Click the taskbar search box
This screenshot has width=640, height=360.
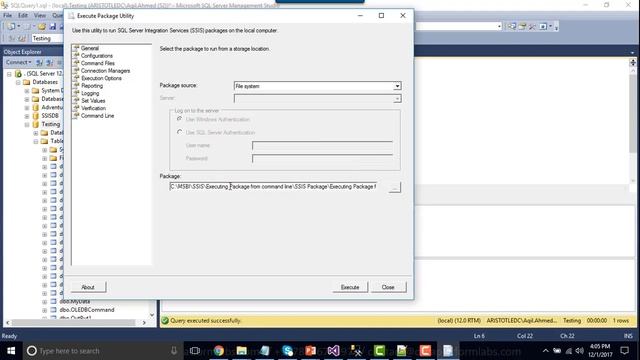(x=102, y=351)
